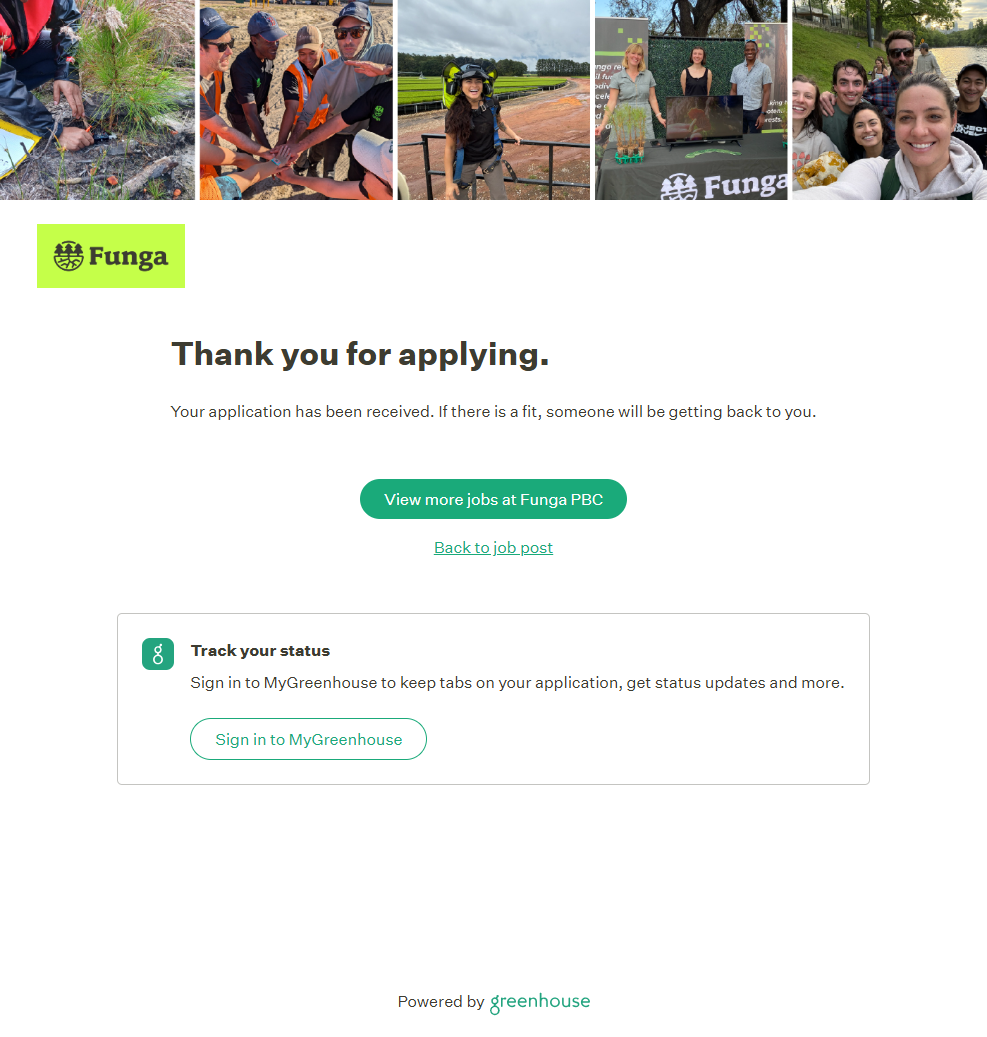Click the Funga logo banner
This screenshot has height=1037, width=987.
click(110, 256)
